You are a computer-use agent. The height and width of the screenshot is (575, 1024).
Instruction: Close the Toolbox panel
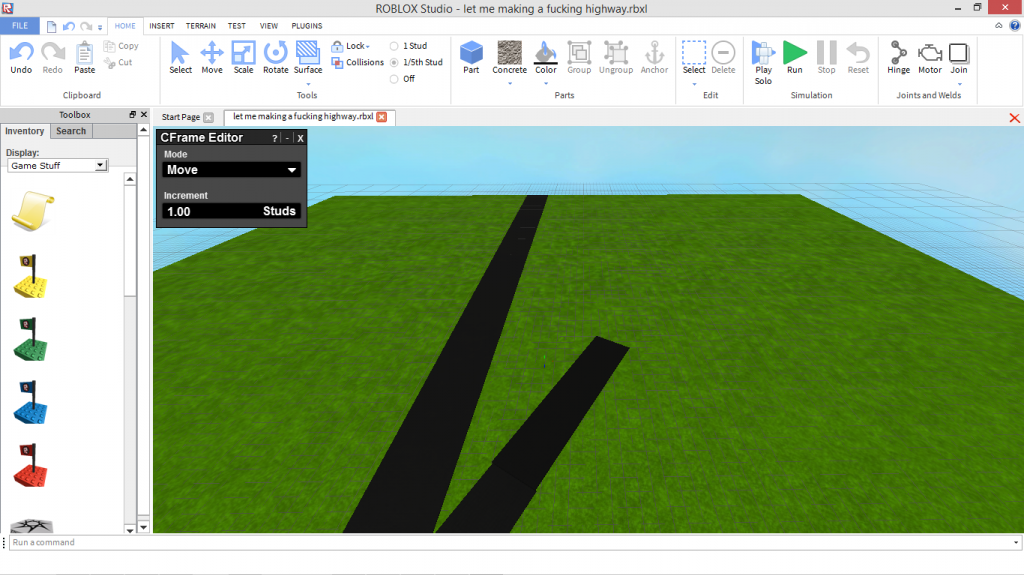tap(144, 114)
